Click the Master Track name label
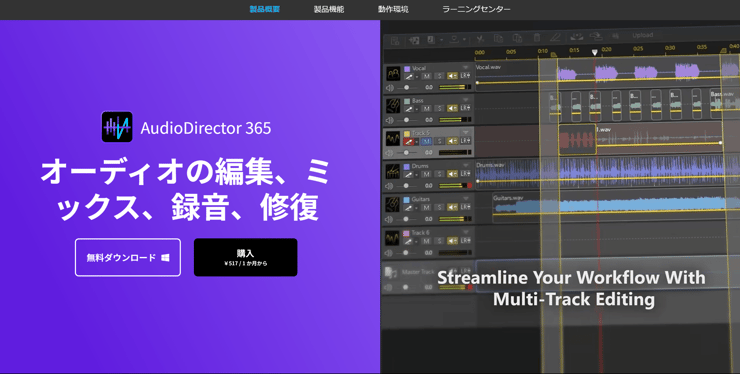This screenshot has height=374, width=740. (x=418, y=272)
